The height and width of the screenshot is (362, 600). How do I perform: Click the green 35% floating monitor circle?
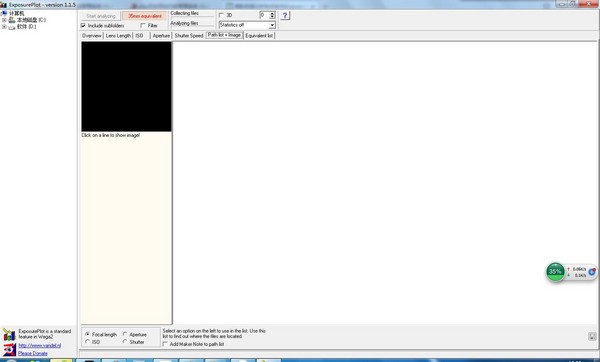coord(555,272)
